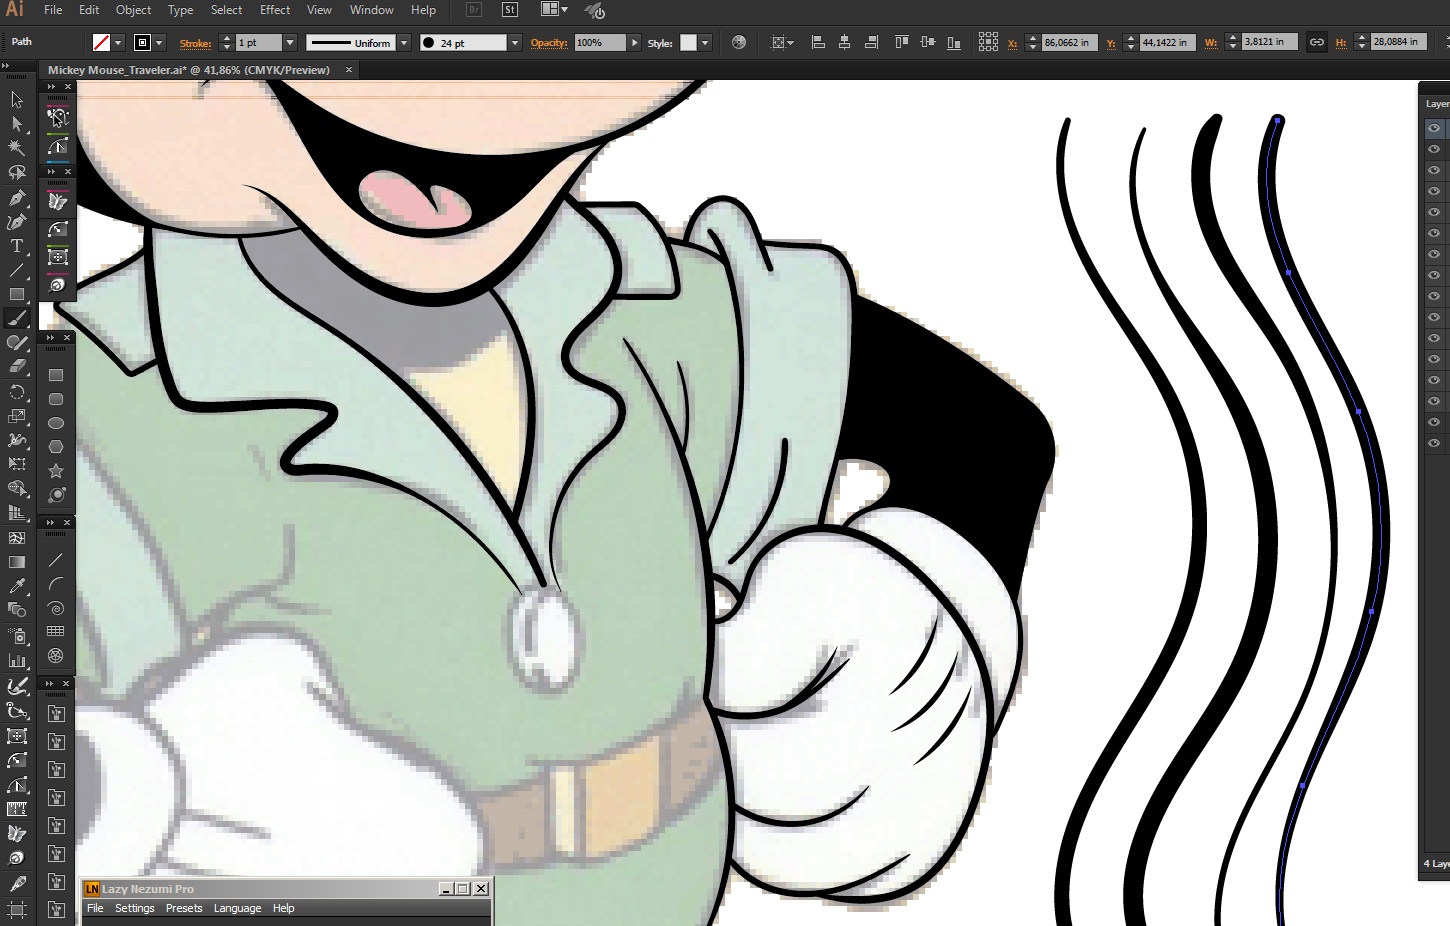Click the Horizontal Align Left icon
The height and width of the screenshot is (926, 1450).
[x=818, y=43]
